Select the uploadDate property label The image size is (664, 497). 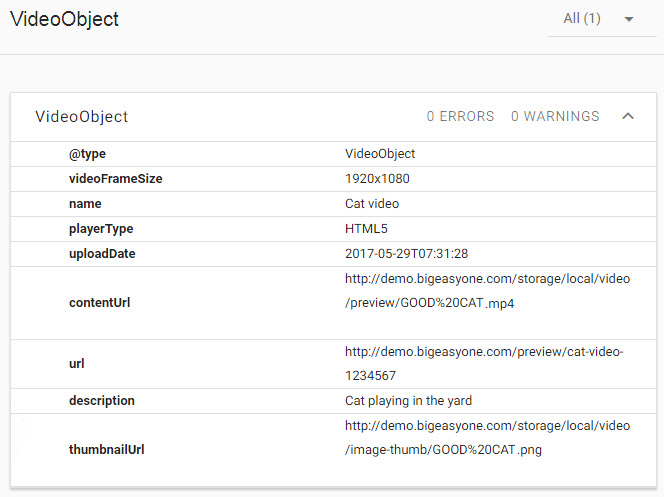[x=102, y=254]
